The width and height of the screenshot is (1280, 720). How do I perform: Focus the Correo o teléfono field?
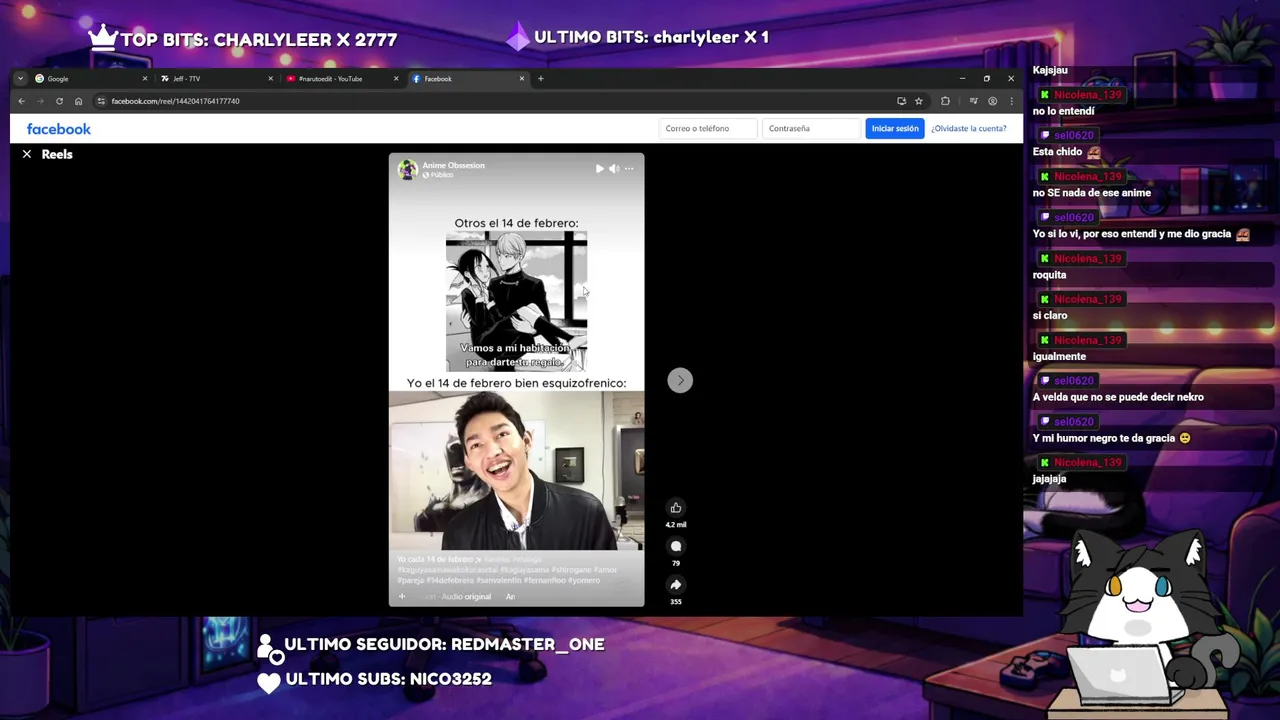click(x=708, y=128)
